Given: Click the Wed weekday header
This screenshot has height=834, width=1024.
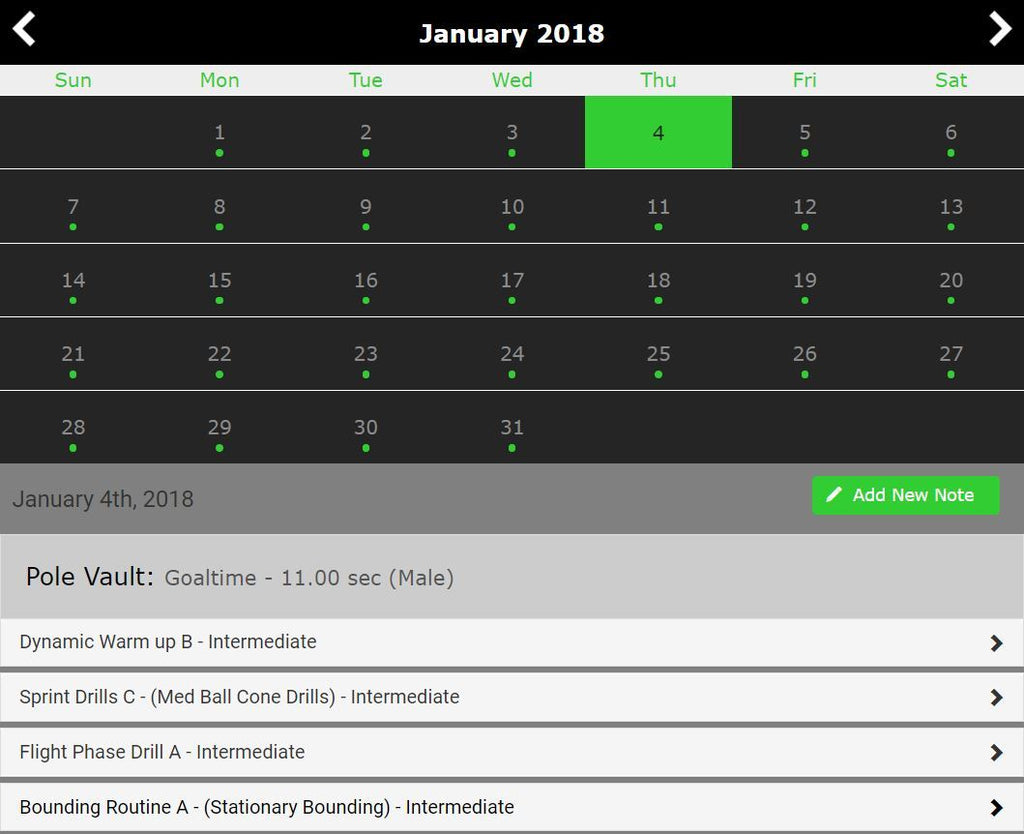Looking at the screenshot, I should (x=512, y=80).
